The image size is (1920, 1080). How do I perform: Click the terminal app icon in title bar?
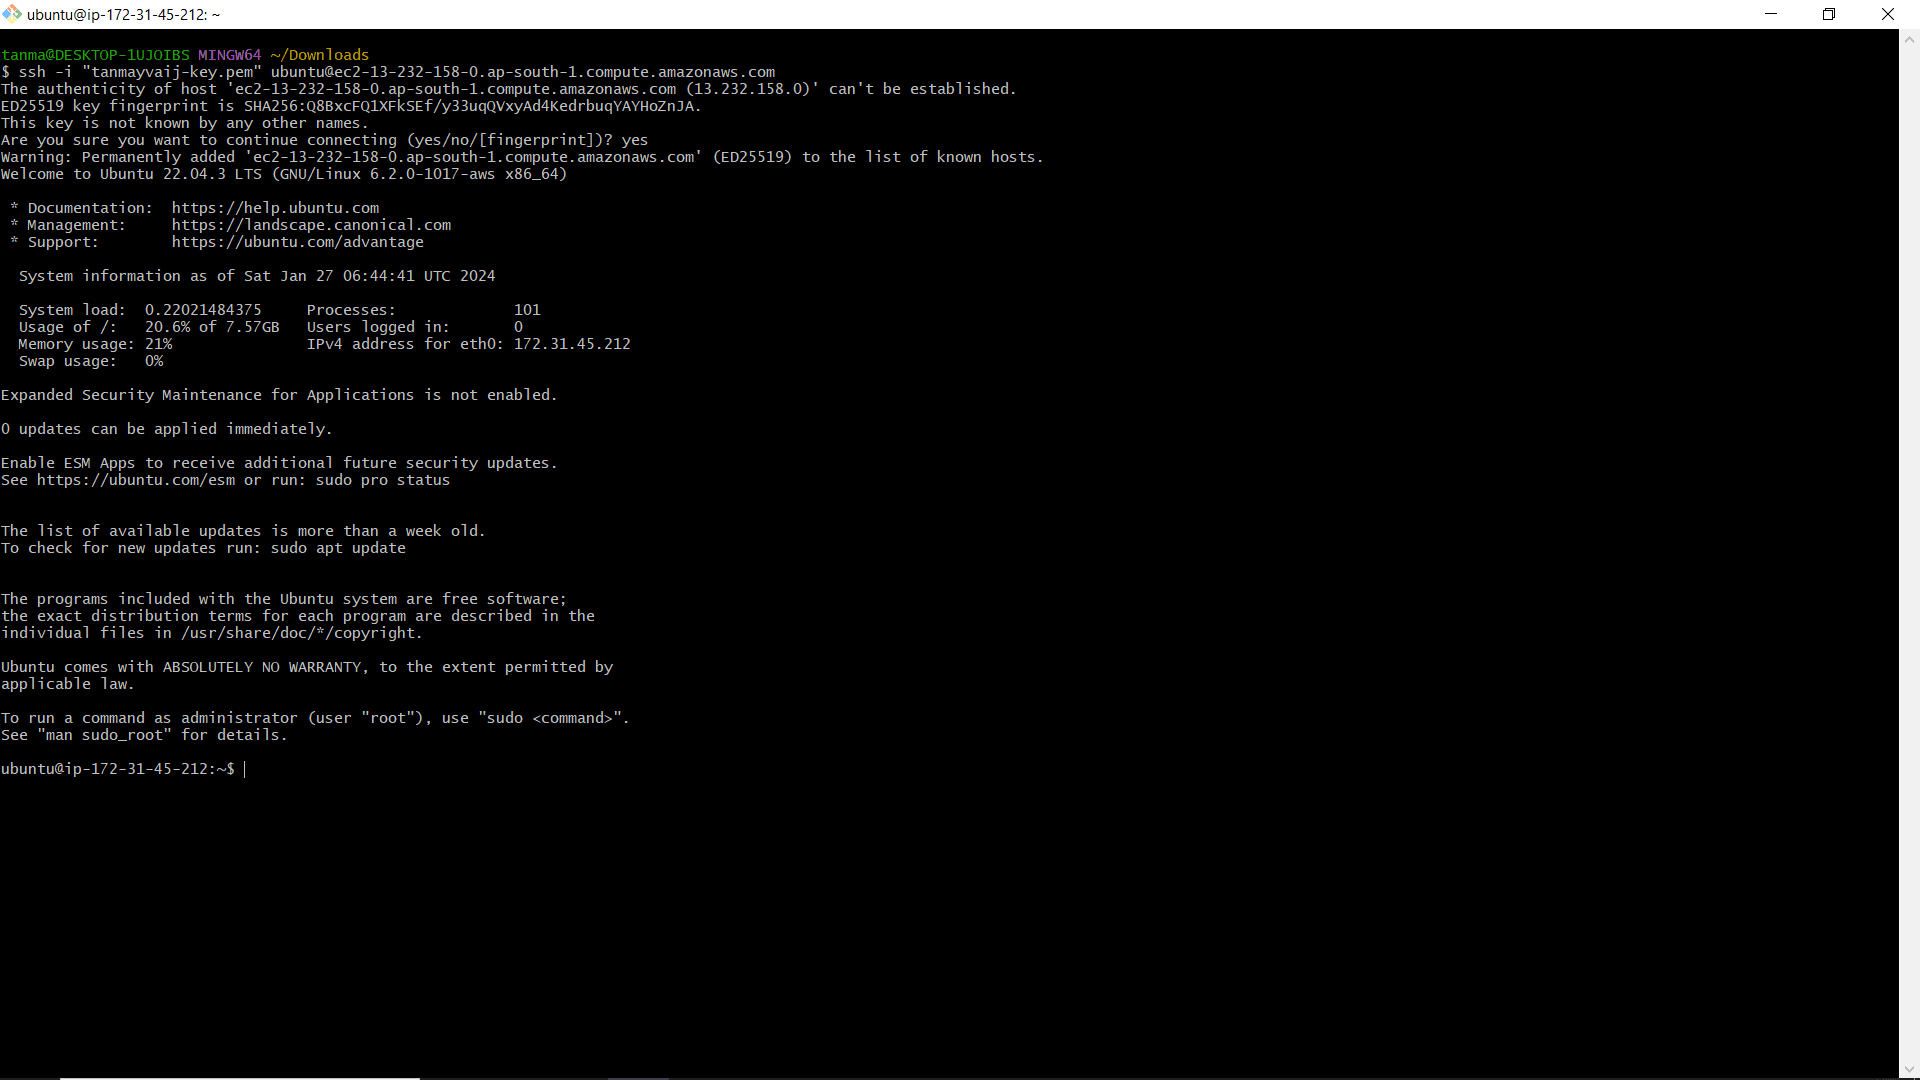(12, 14)
